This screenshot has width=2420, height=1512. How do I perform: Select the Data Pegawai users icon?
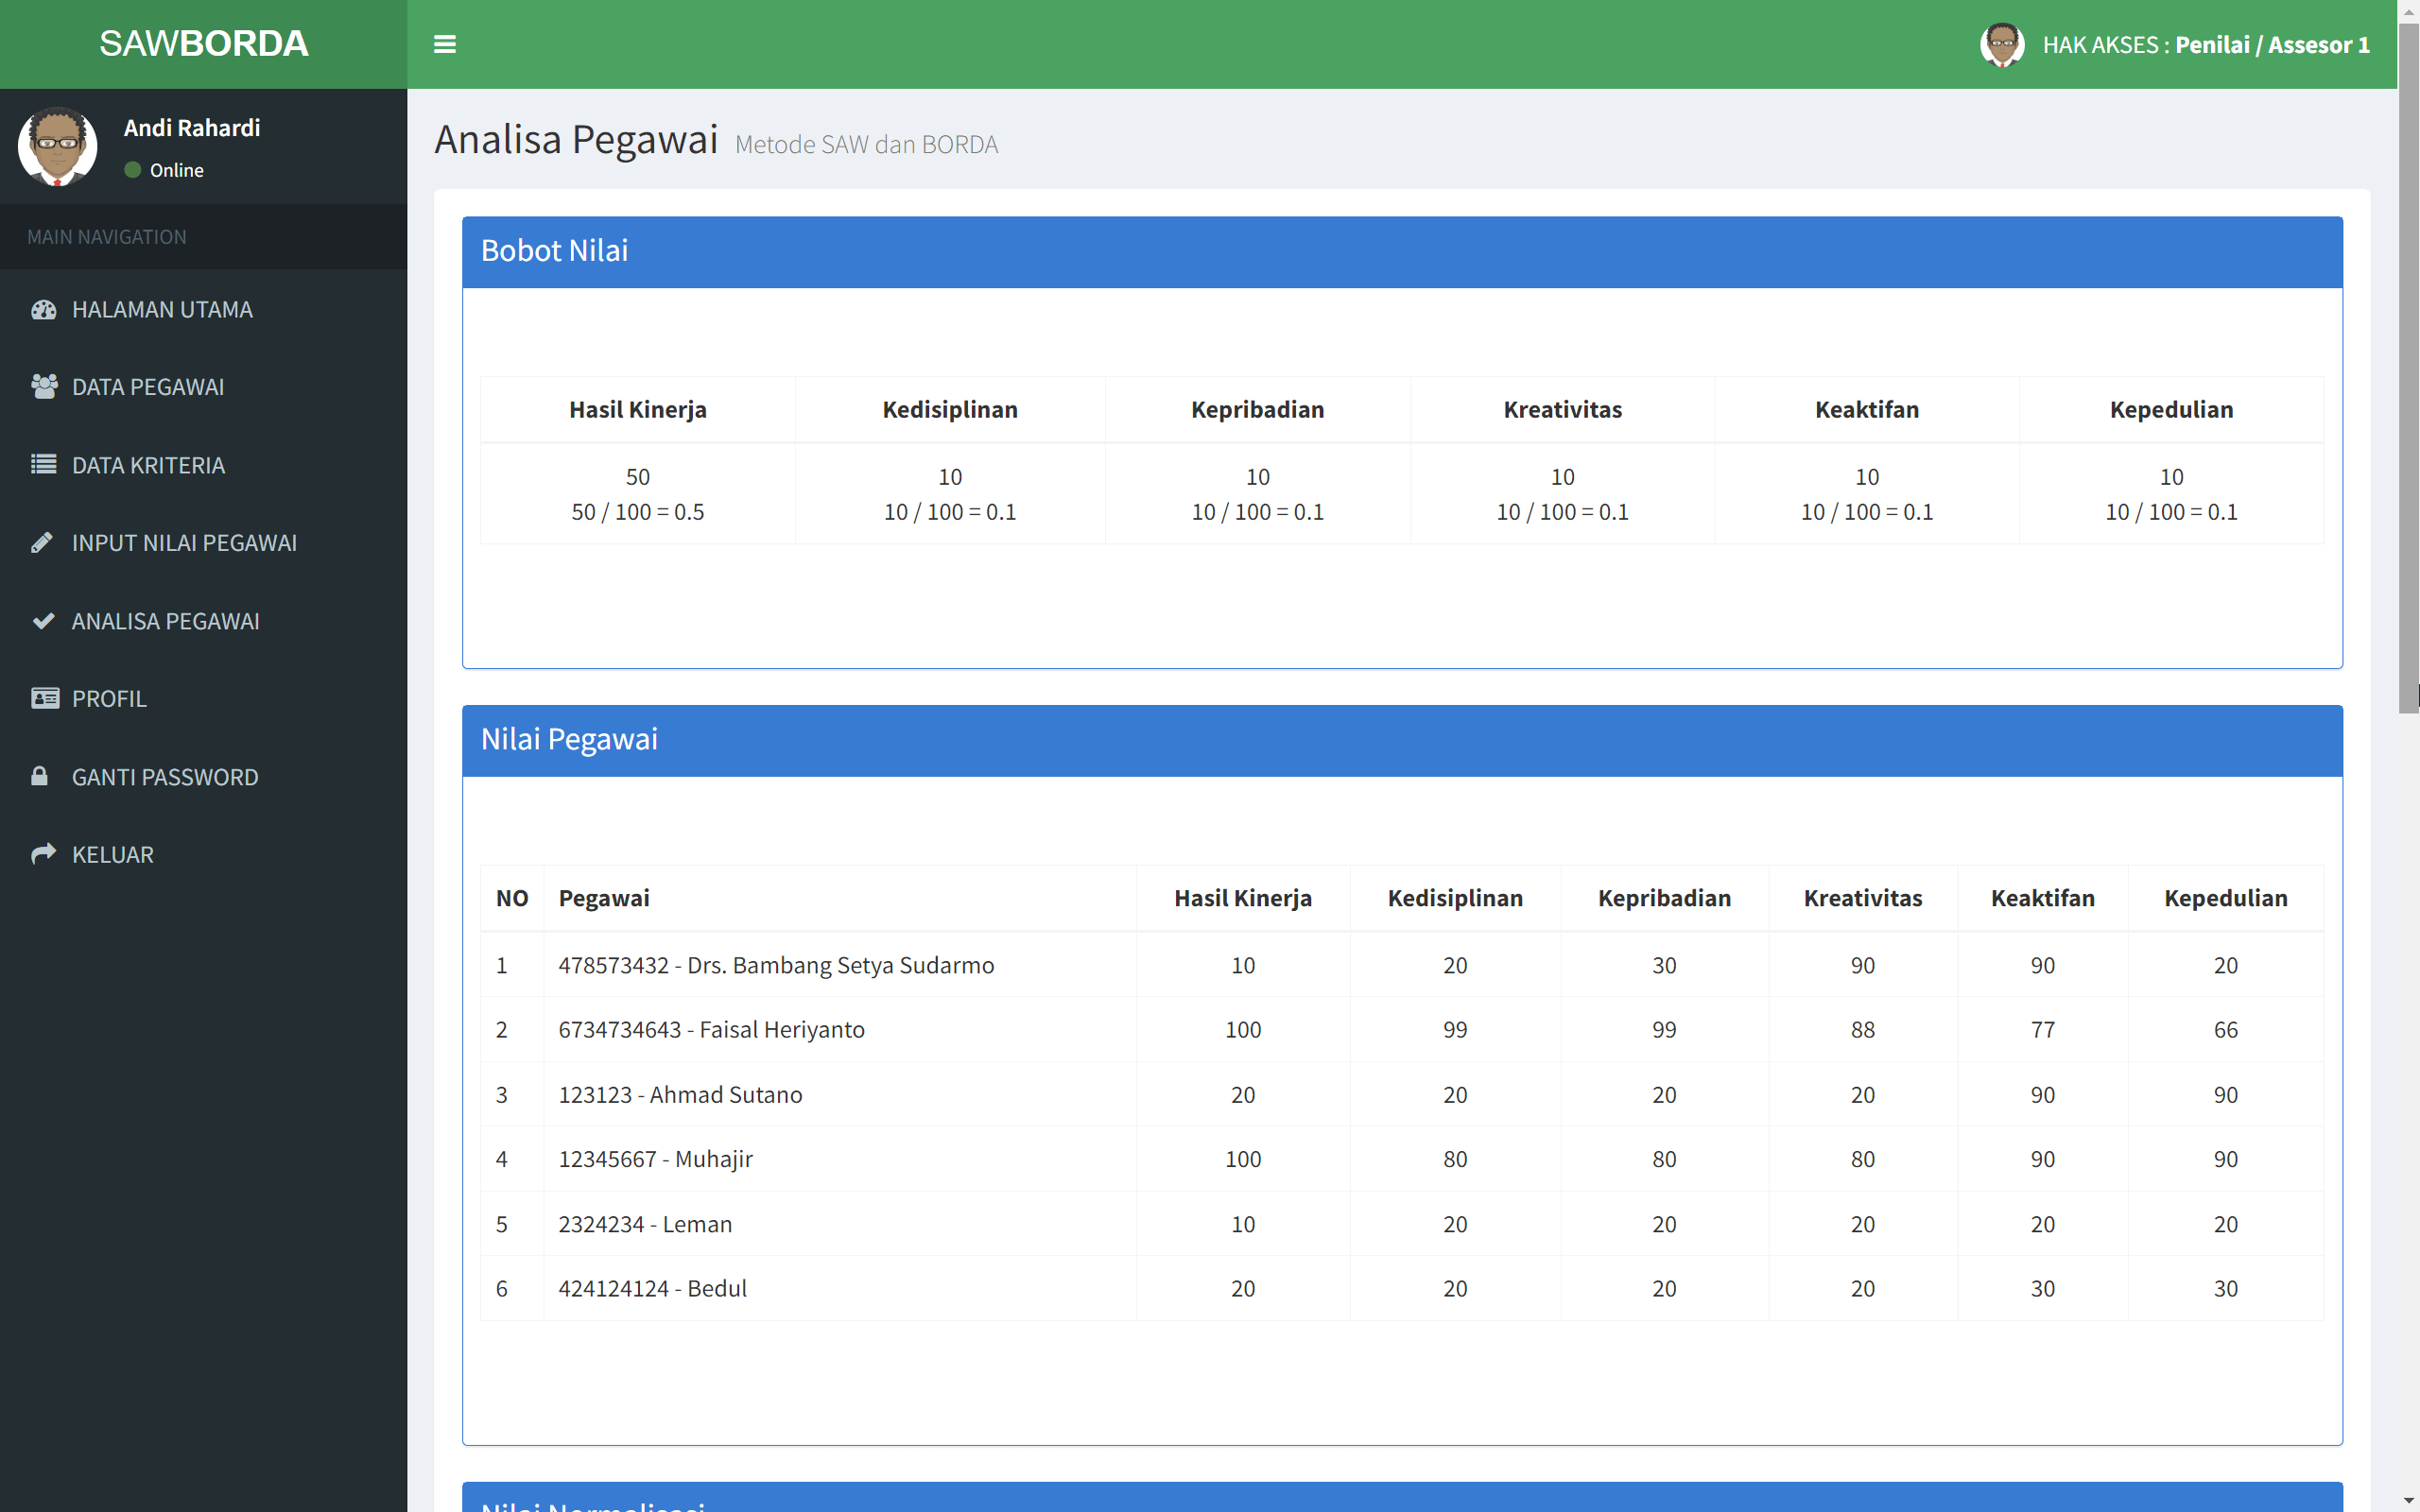click(44, 386)
